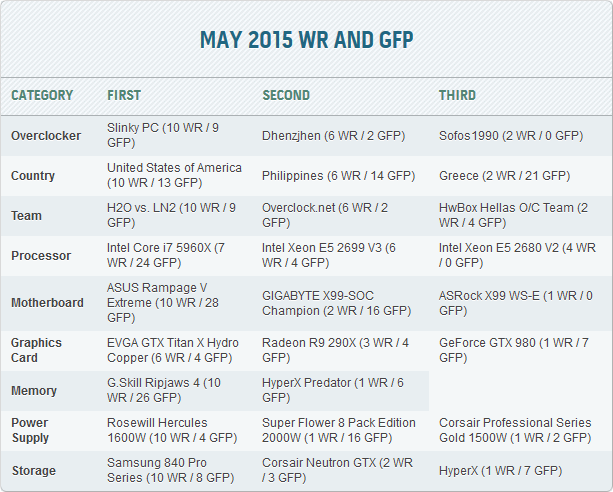Image resolution: width=613 pixels, height=492 pixels.
Task: Select the Team row label
Action: (26, 215)
